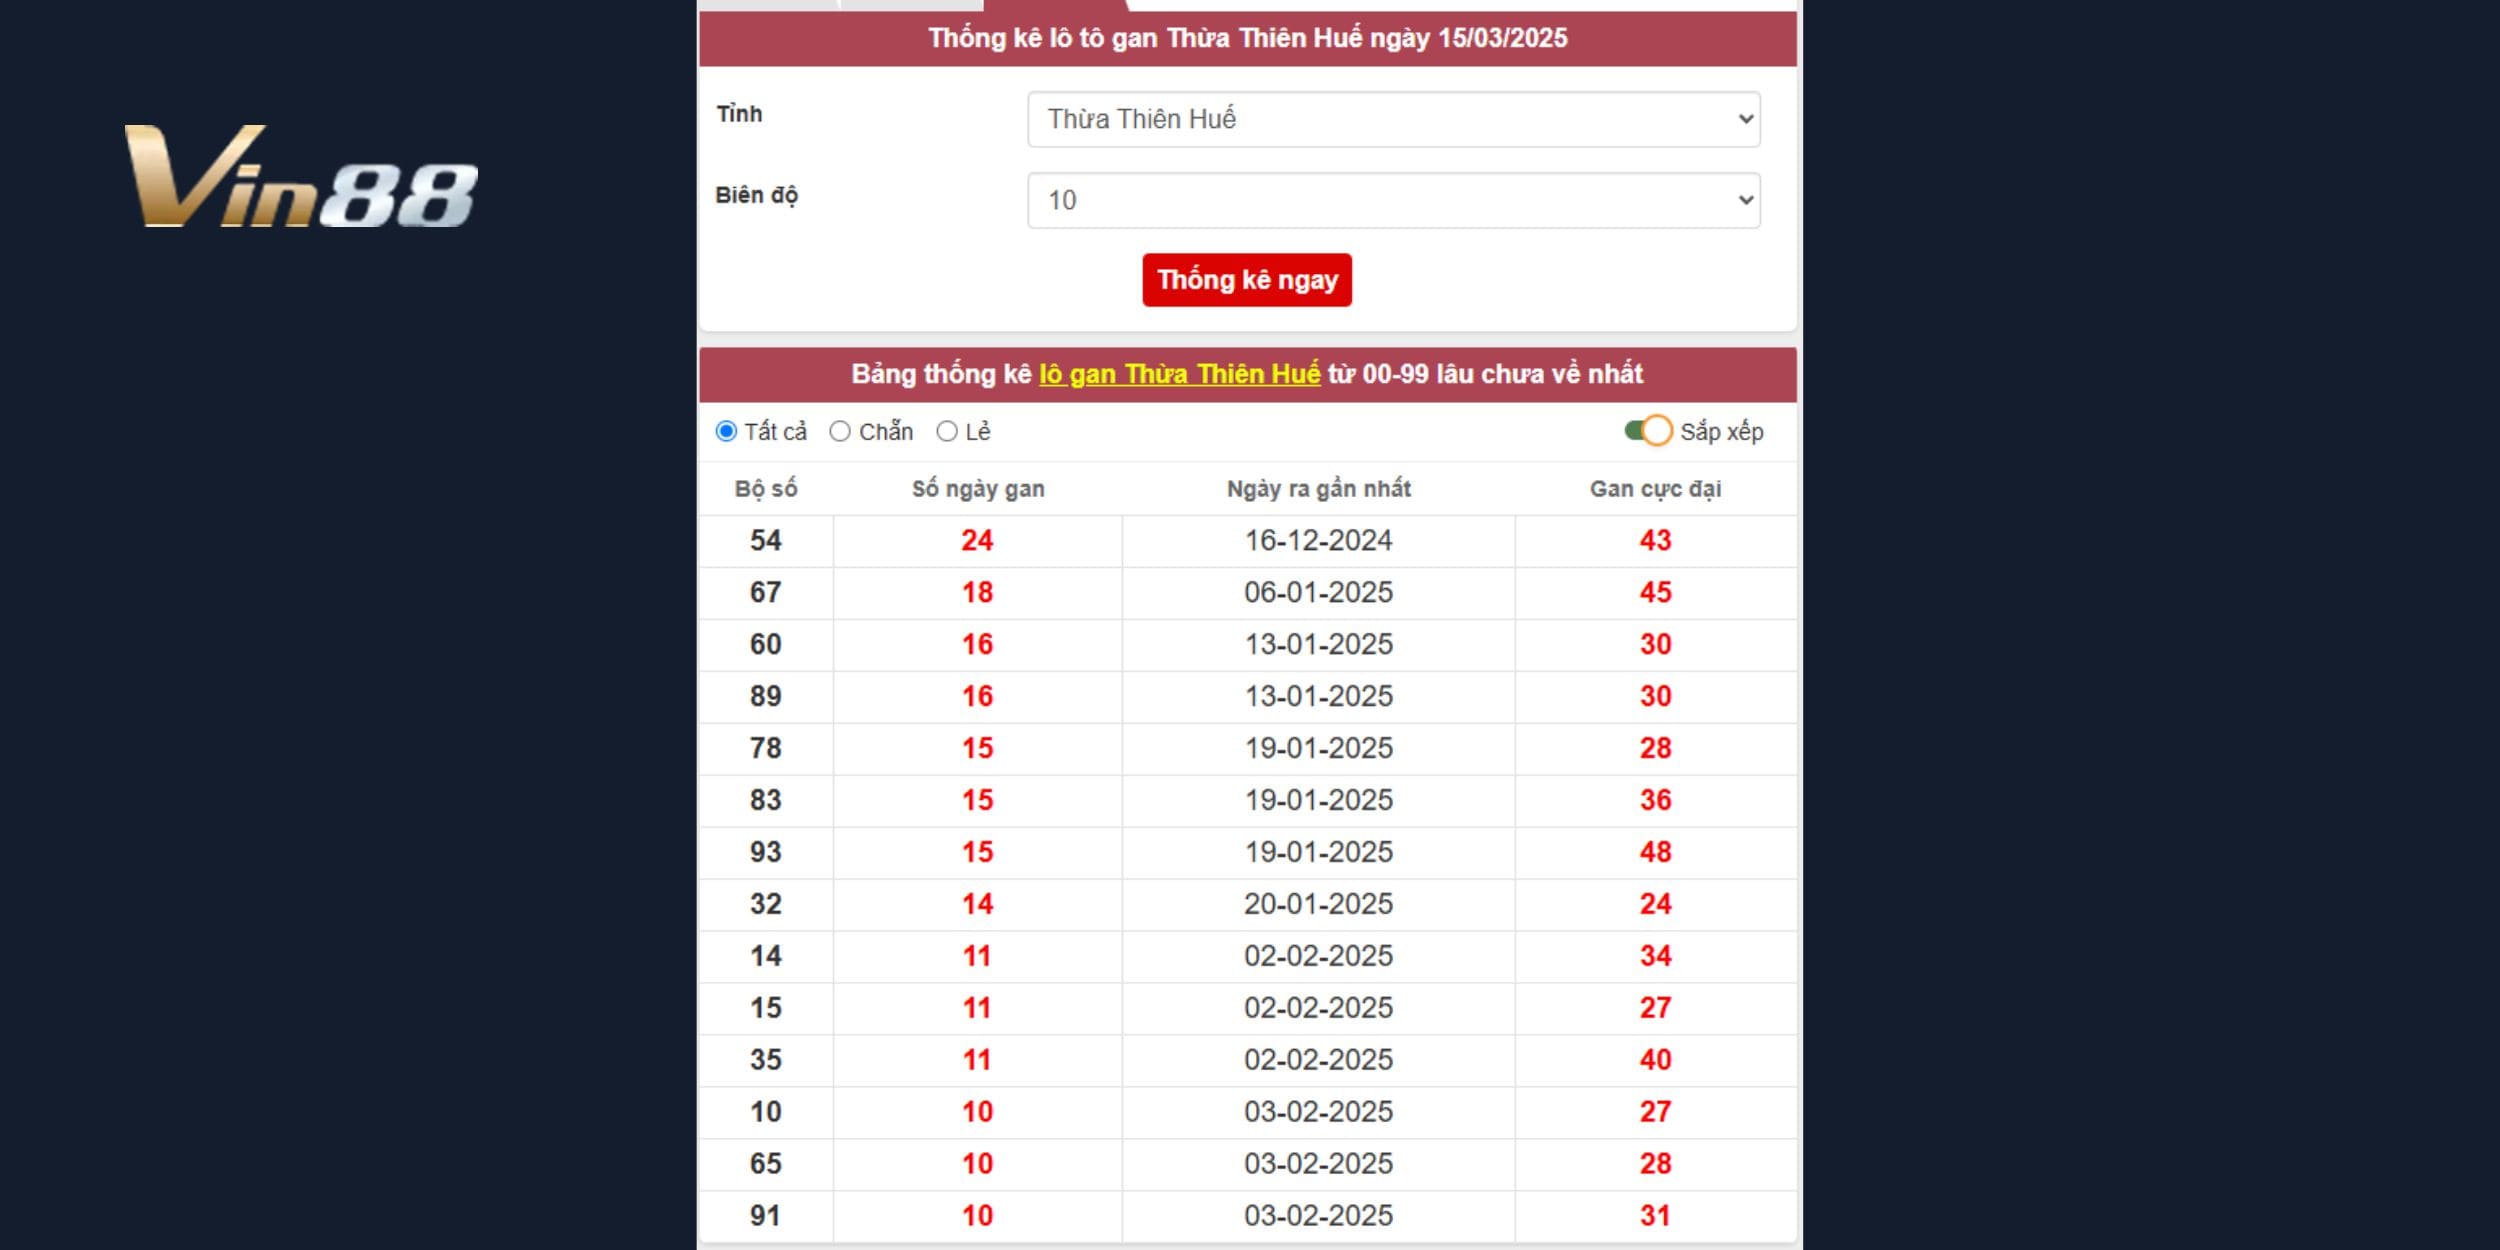Click the Vin88 logo

click(x=301, y=176)
